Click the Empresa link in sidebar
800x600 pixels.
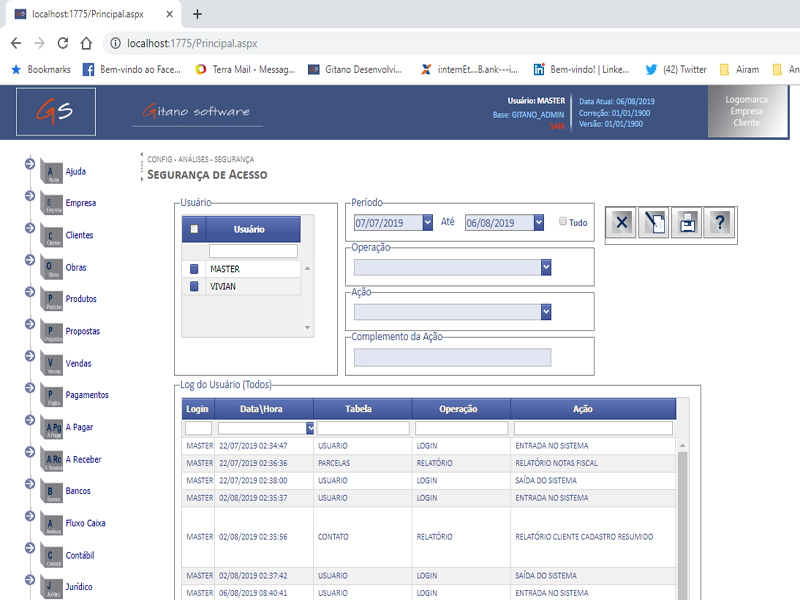tap(80, 203)
